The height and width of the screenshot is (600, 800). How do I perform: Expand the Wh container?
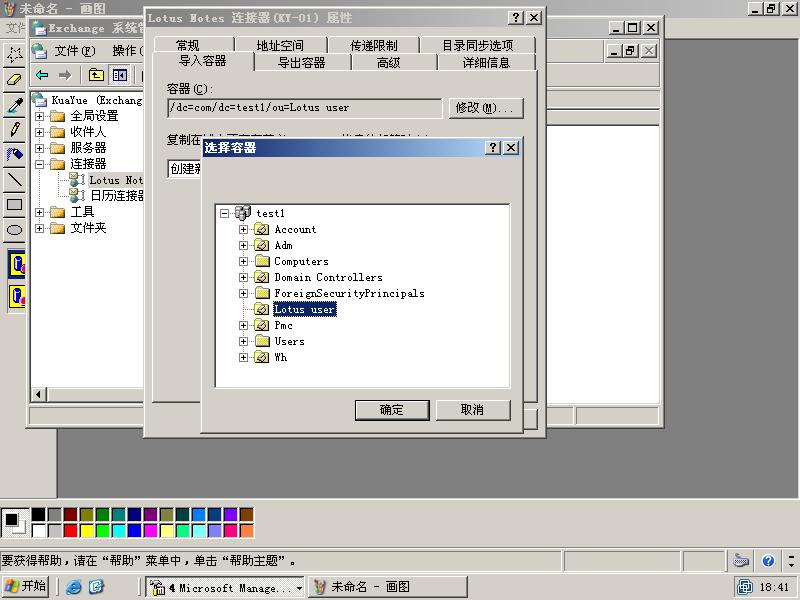[243, 358]
